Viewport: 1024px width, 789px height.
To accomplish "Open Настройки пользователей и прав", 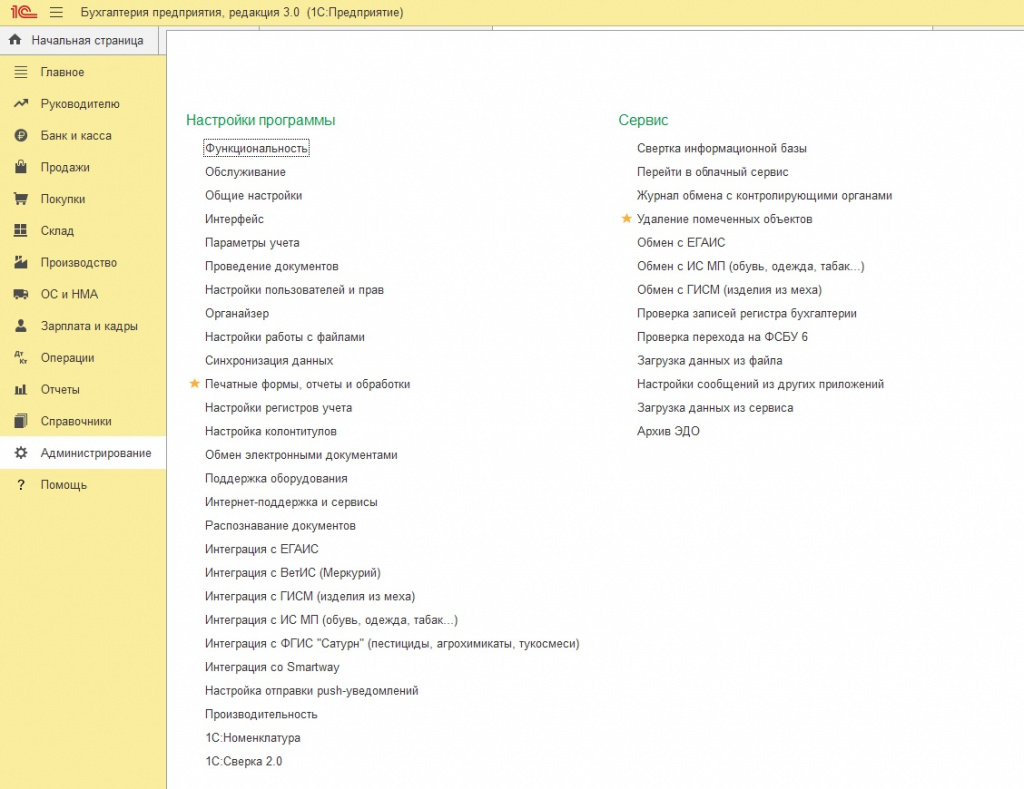I will (x=294, y=289).
